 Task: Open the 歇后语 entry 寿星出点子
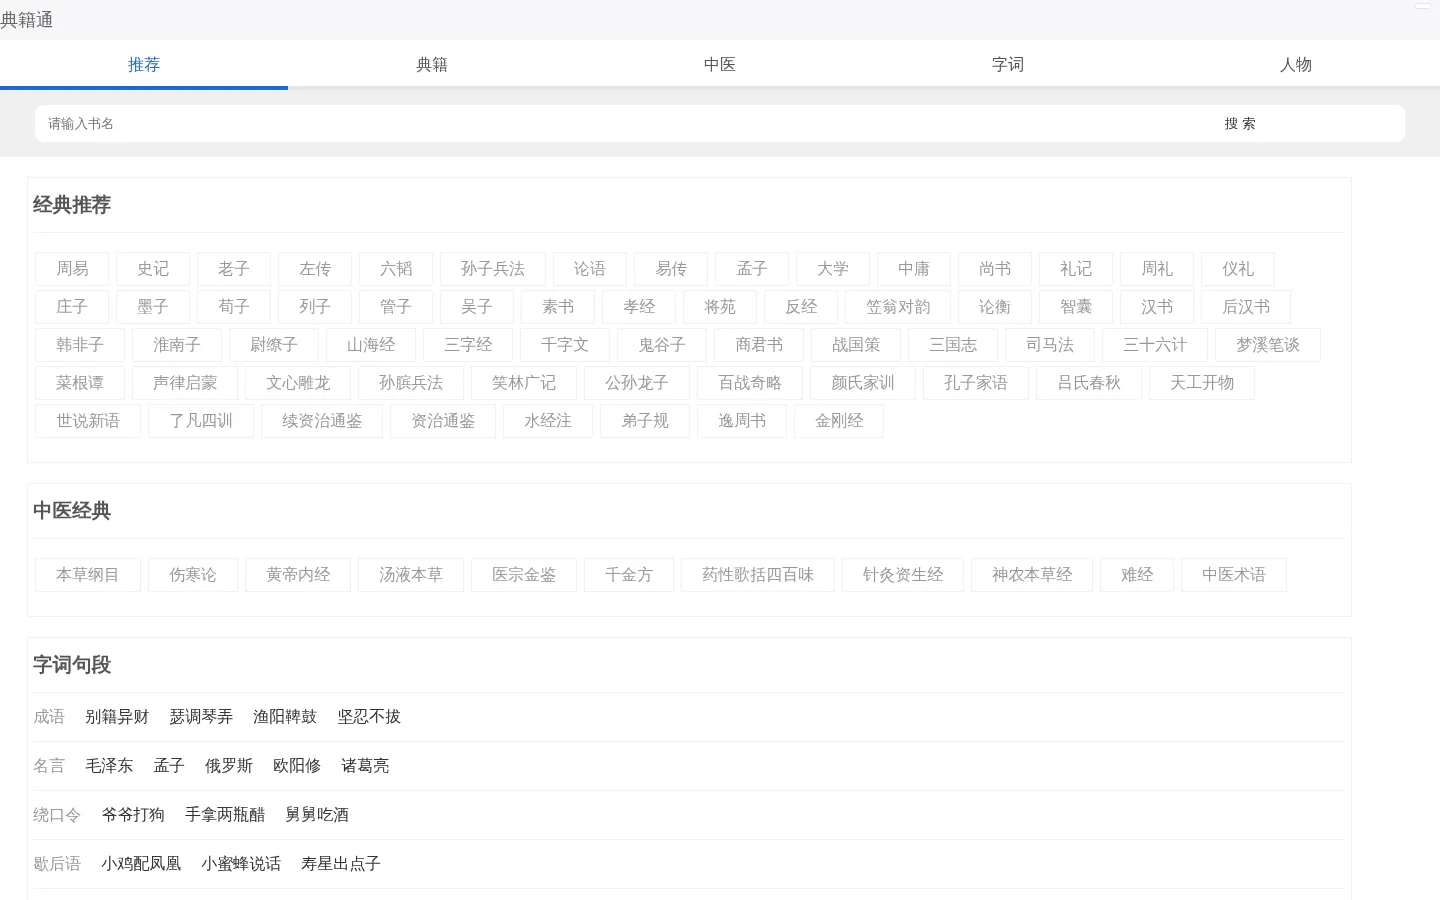pos(341,864)
